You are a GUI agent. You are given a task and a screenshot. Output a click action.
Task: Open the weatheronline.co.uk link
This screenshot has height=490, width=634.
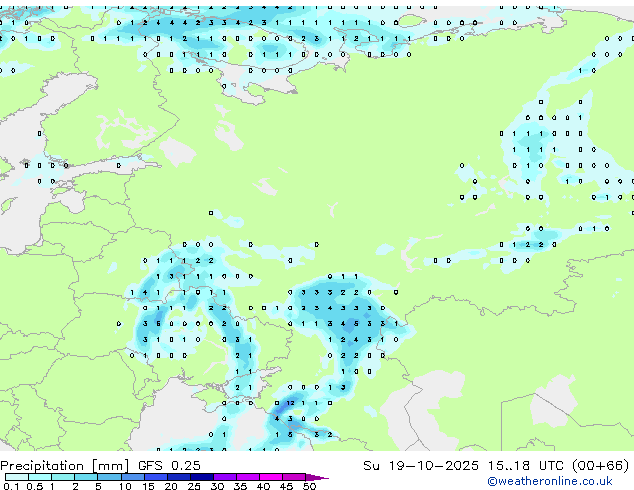pyautogui.click(x=550, y=481)
